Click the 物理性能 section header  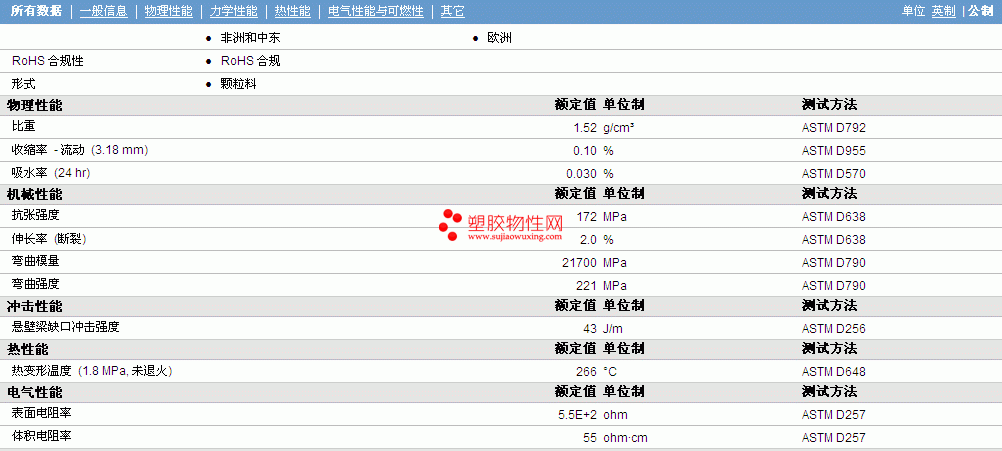tap(35, 105)
